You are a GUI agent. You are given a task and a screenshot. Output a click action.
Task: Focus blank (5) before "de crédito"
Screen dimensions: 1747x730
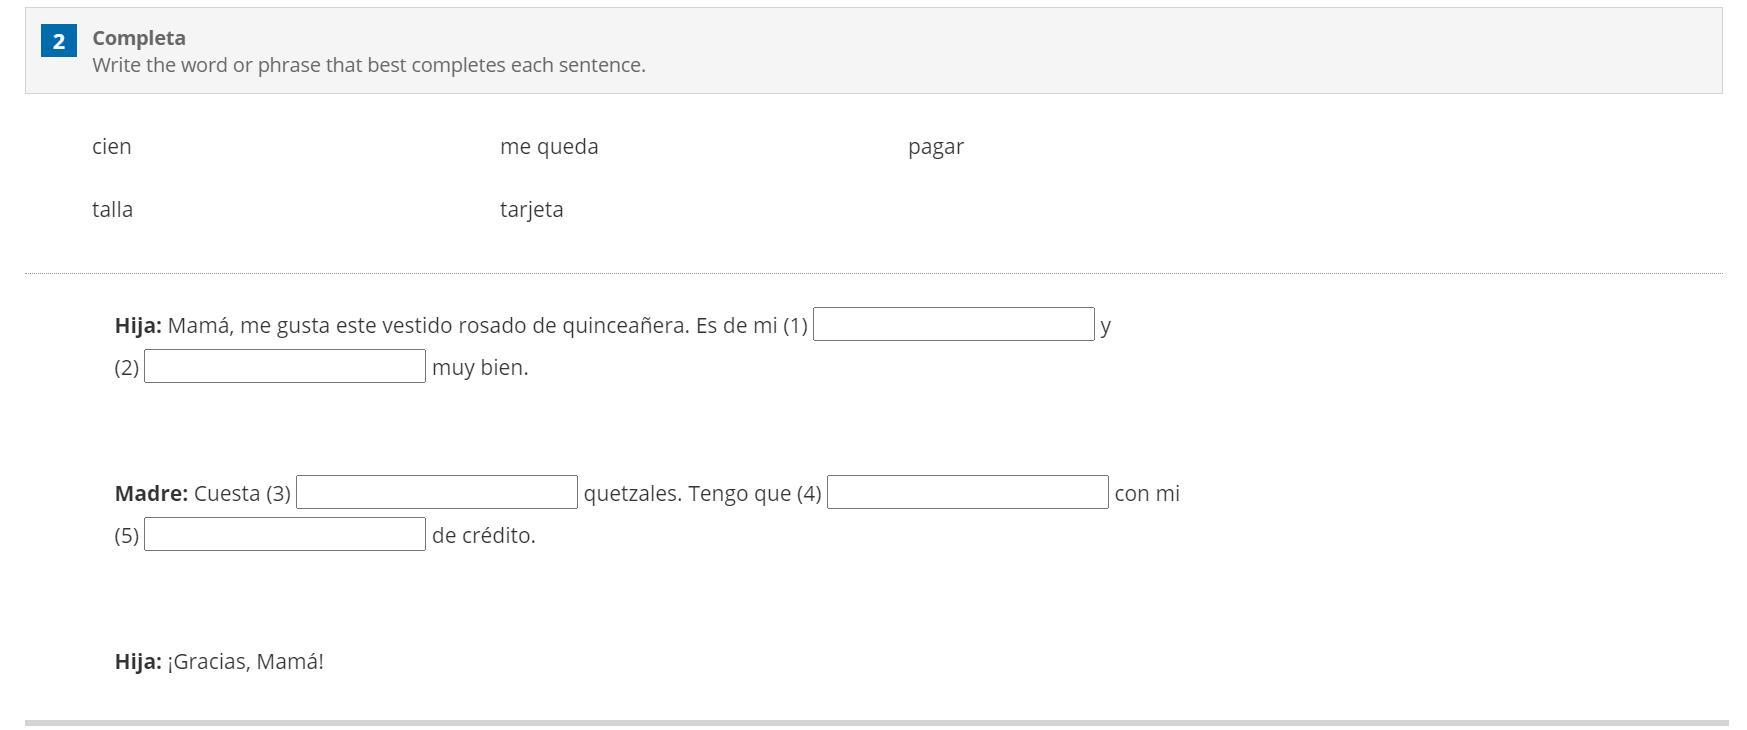pyautogui.click(x=285, y=535)
